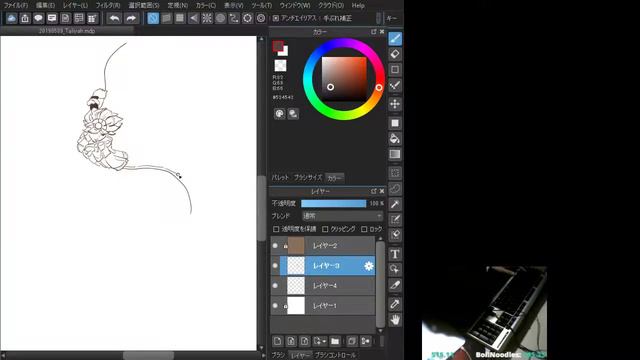Open the ファイル menu
The image size is (640, 360).
[x=16, y=5]
